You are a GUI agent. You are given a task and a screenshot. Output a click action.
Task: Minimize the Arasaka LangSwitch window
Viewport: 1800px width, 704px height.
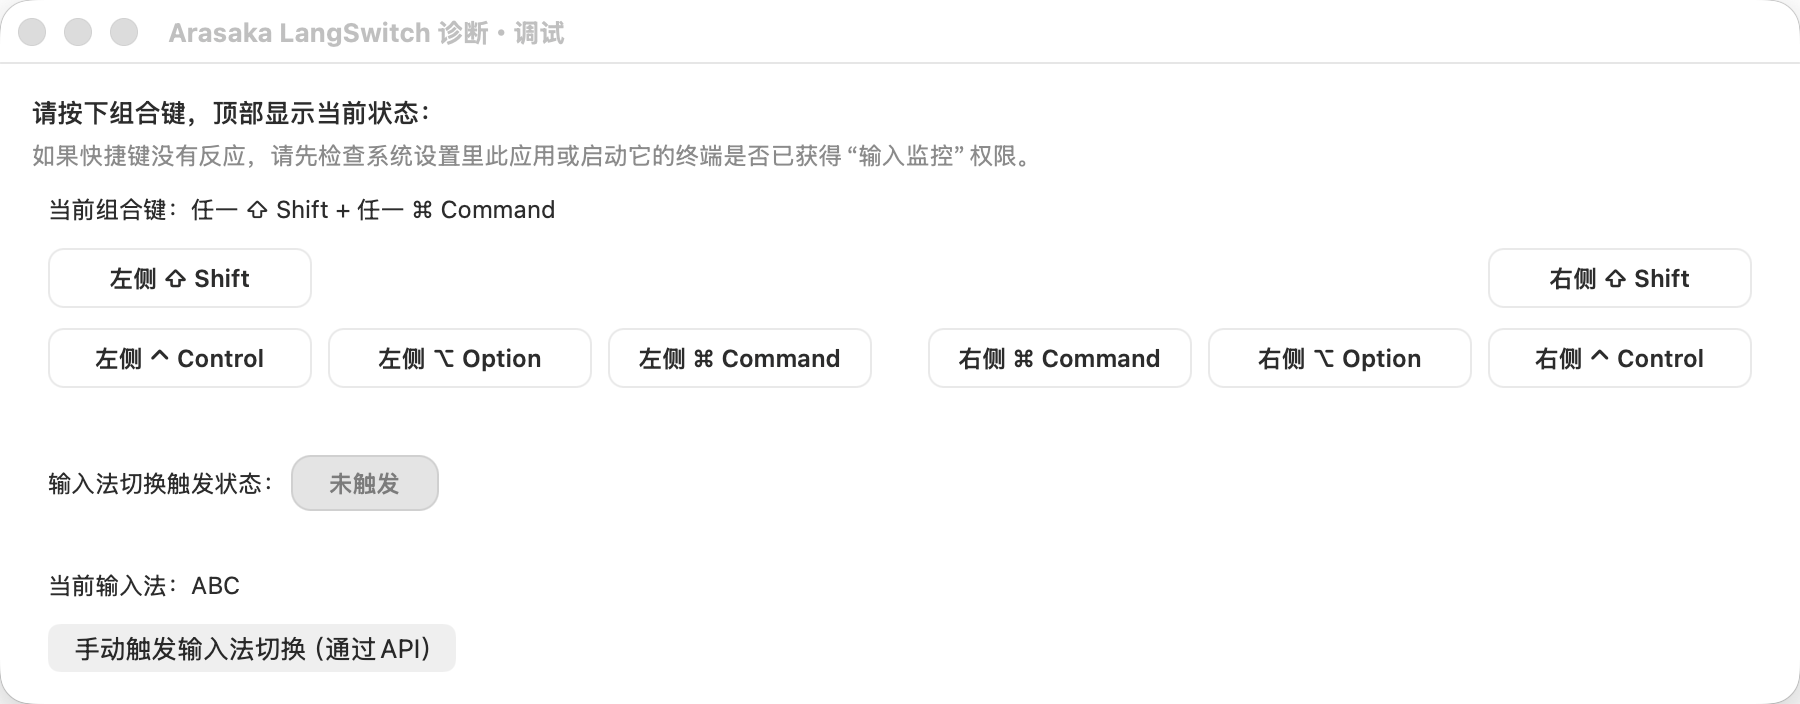tap(78, 33)
